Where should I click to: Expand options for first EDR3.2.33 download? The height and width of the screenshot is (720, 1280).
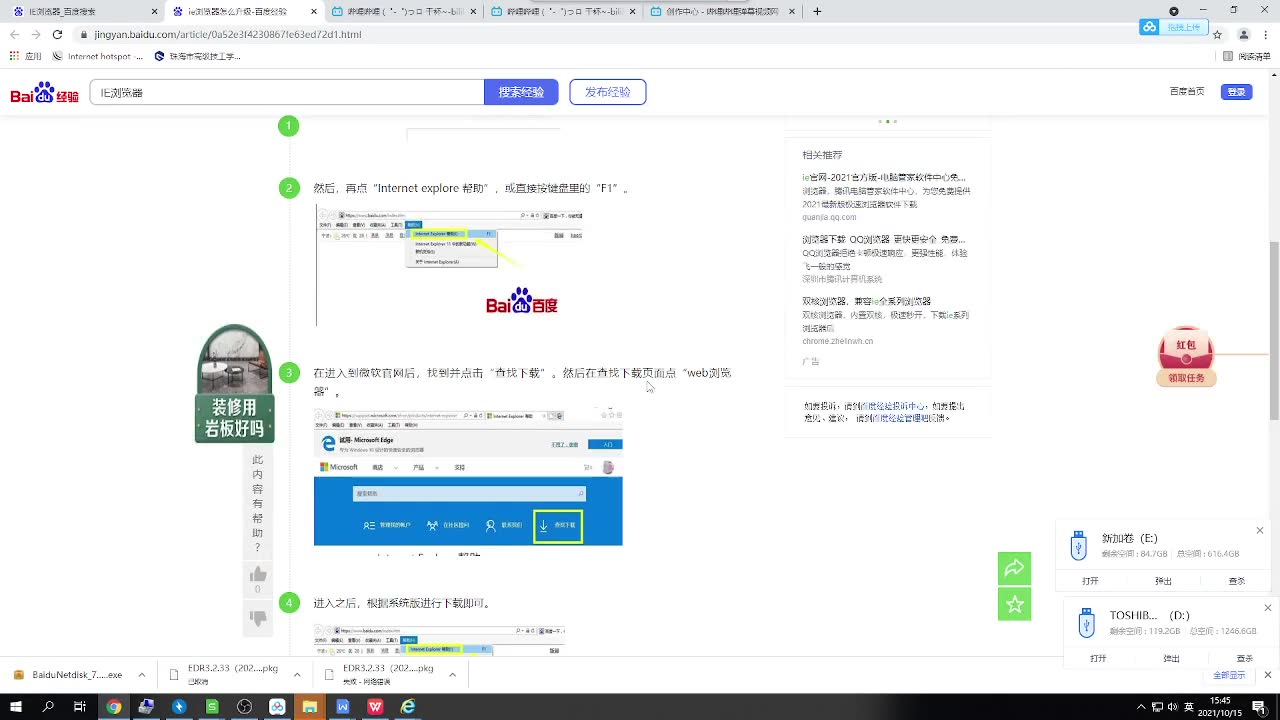[297, 675]
